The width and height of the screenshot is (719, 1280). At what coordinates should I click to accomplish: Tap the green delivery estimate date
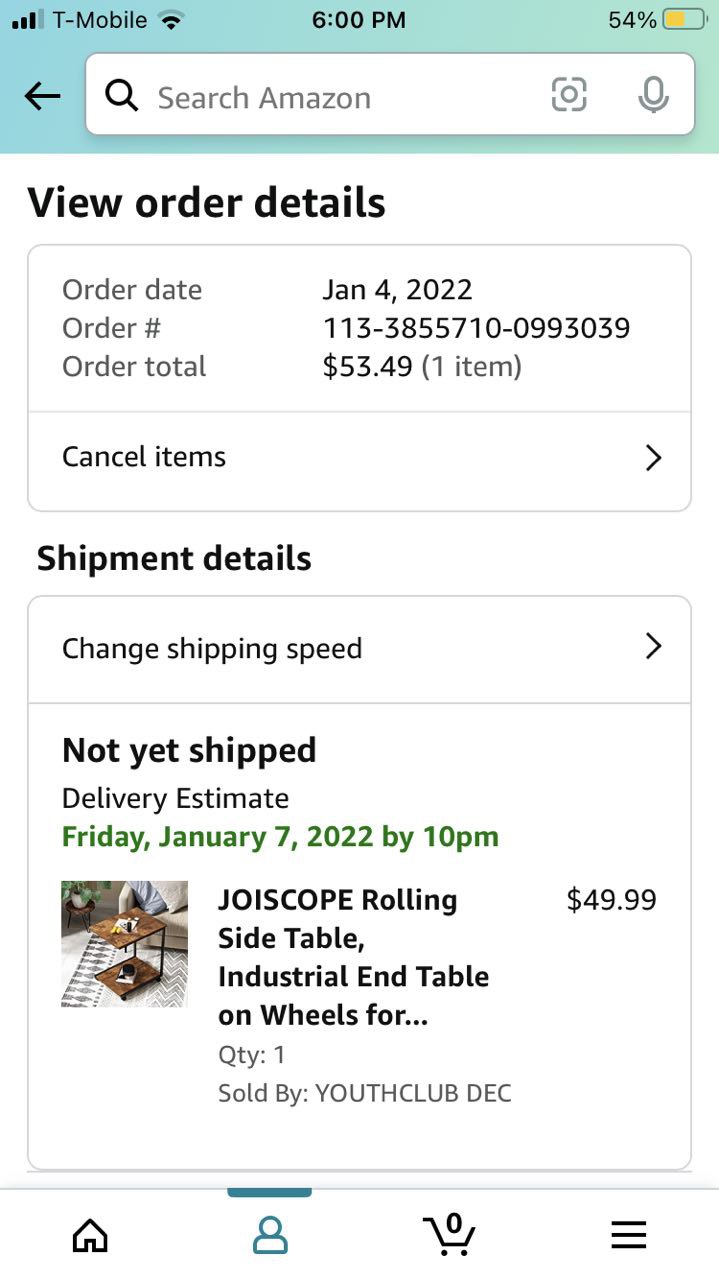[280, 837]
